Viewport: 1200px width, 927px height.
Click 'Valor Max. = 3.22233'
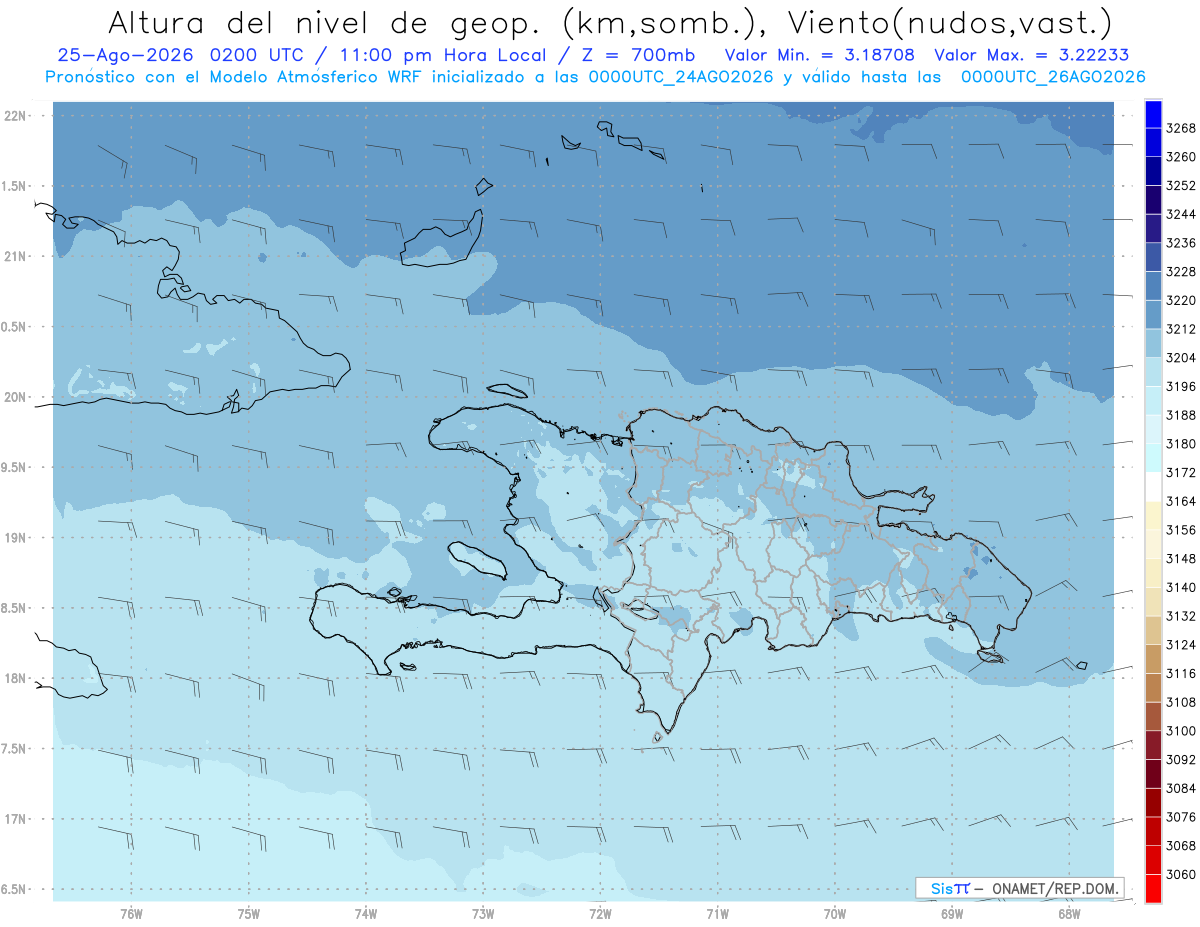(x=1032, y=56)
